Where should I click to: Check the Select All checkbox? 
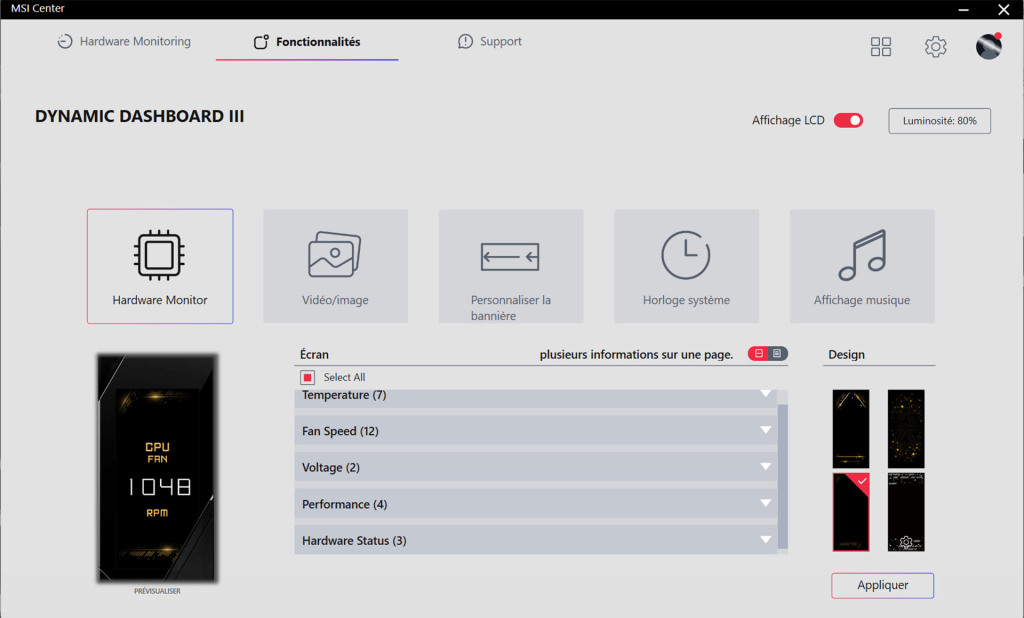(308, 378)
